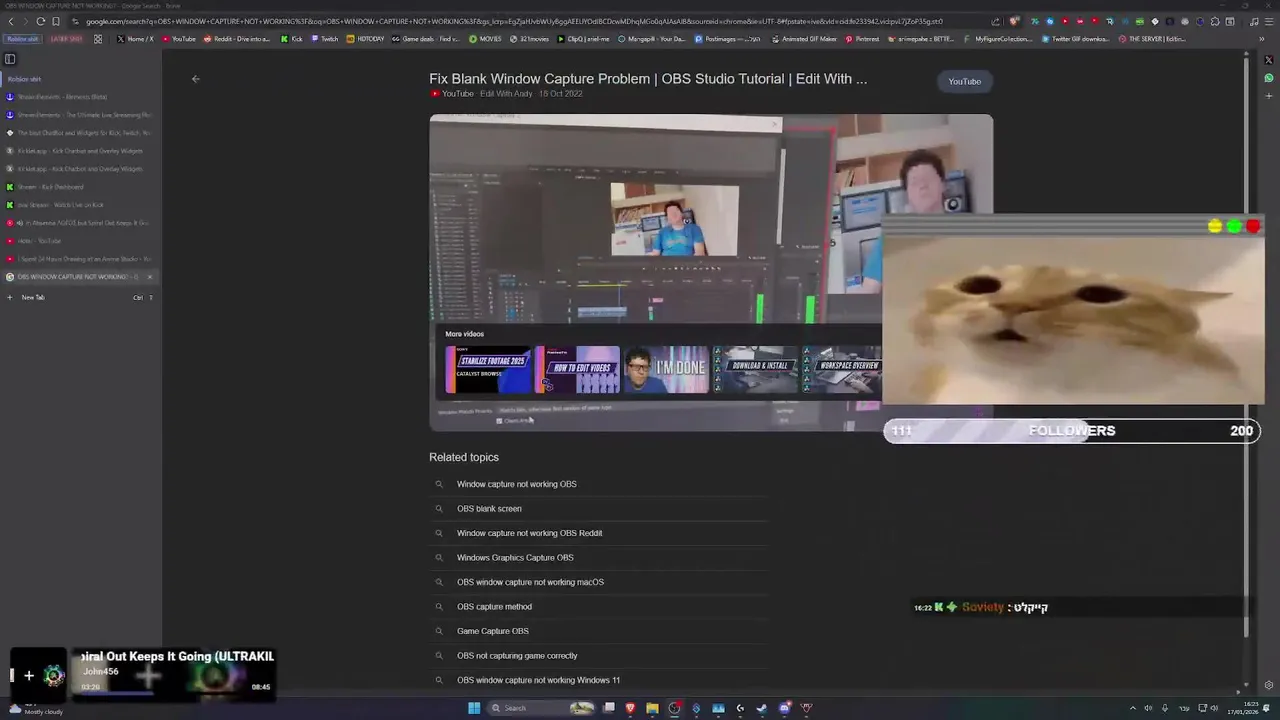The width and height of the screenshot is (1280, 720).
Task: Open the X icon in the right sidebar
Action: tap(1269, 60)
